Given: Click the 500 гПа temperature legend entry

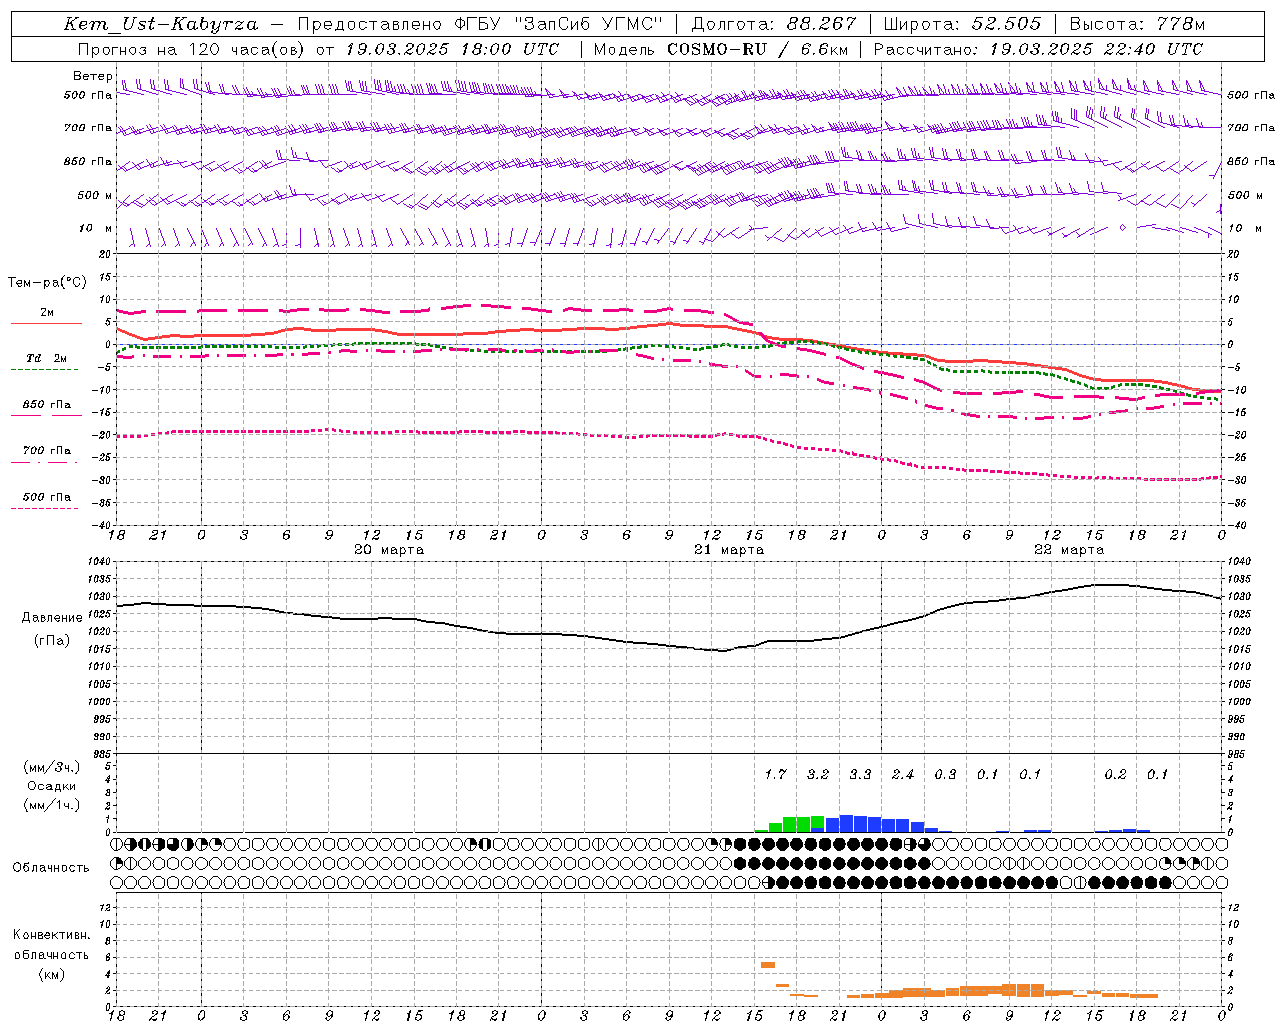Looking at the screenshot, I should coord(47,497).
